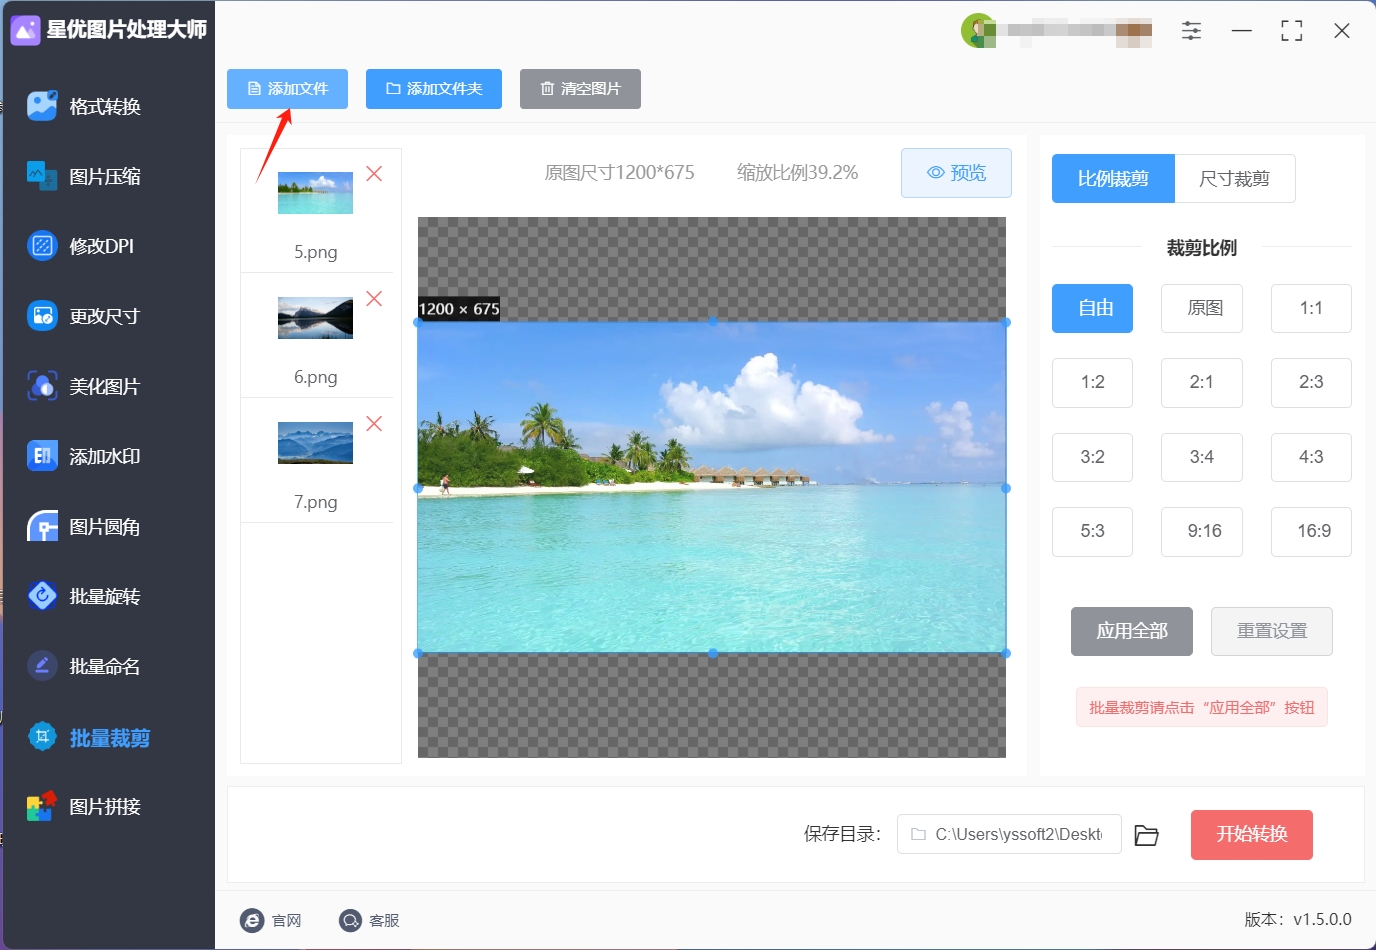The image size is (1376, 950).
Task: Remove 7.png with its red X
Action: pos(374,424)
